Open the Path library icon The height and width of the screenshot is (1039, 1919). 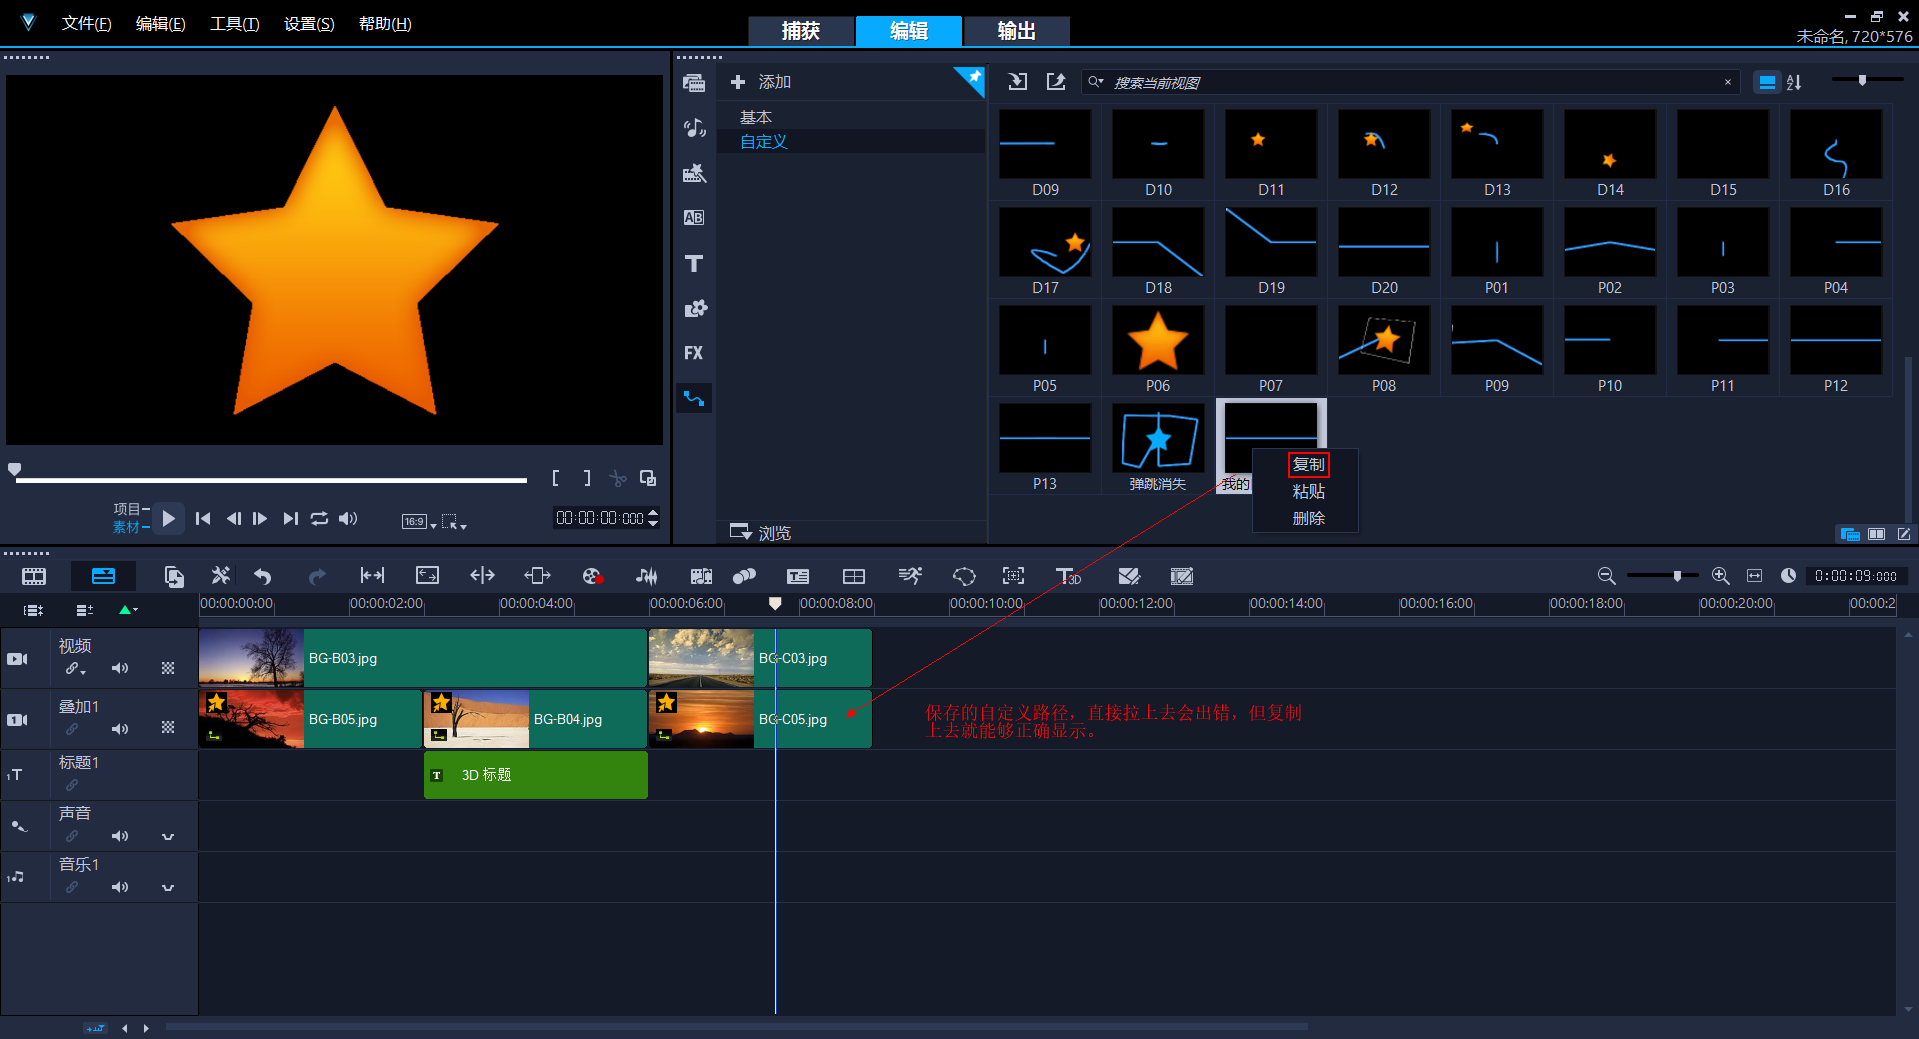[694, 398]
